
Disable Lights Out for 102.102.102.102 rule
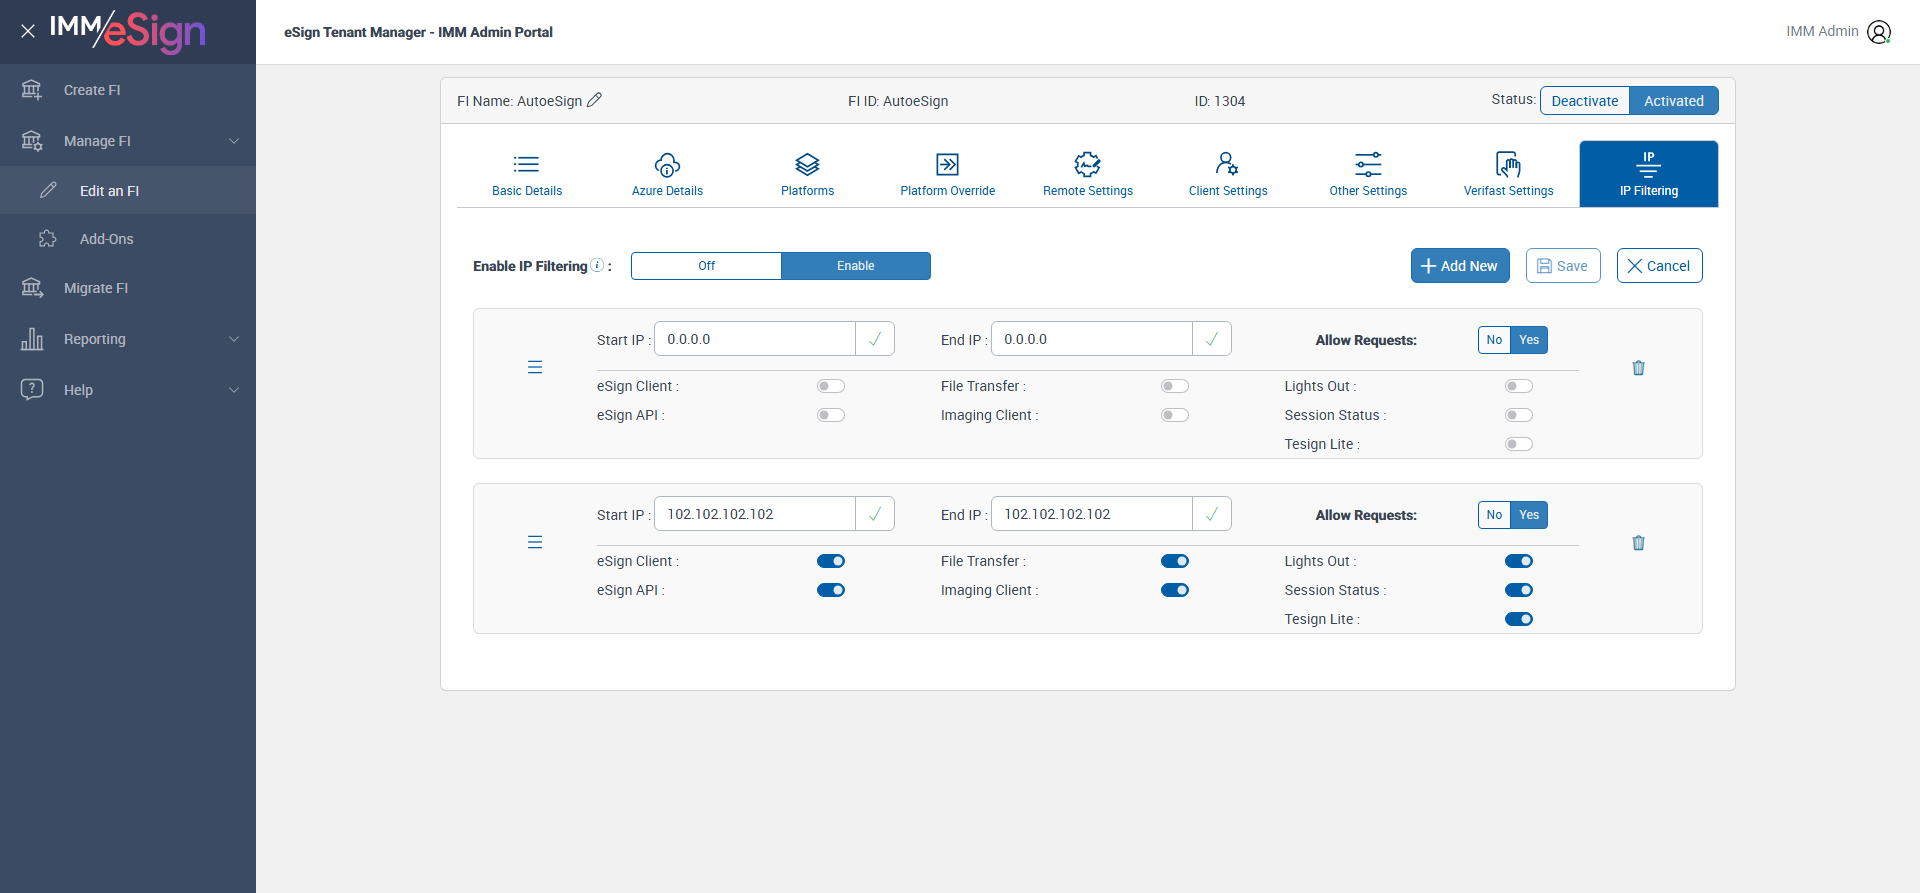coord(1519,561)
